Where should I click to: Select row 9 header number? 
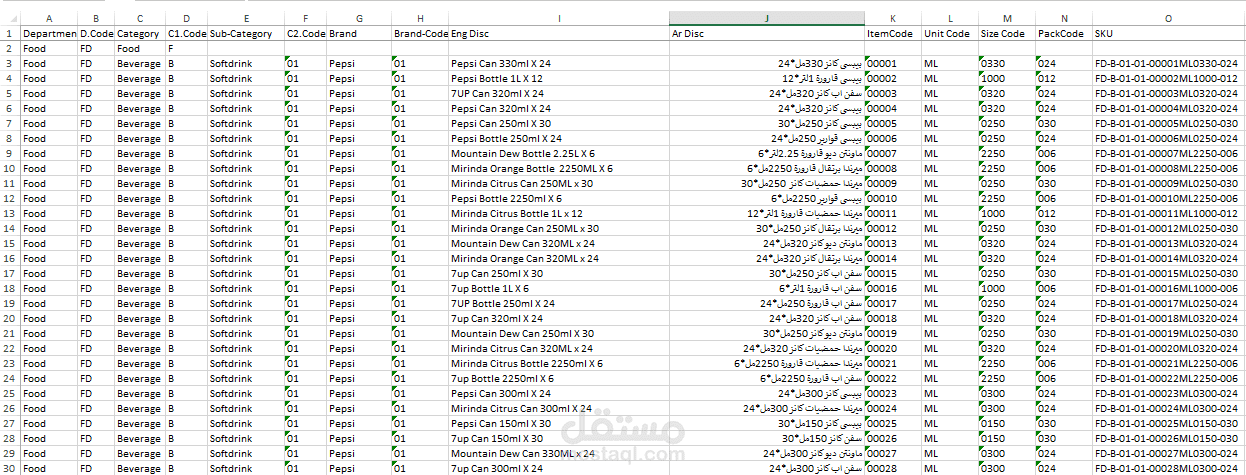pyautogui.click(x=10, y=153)
